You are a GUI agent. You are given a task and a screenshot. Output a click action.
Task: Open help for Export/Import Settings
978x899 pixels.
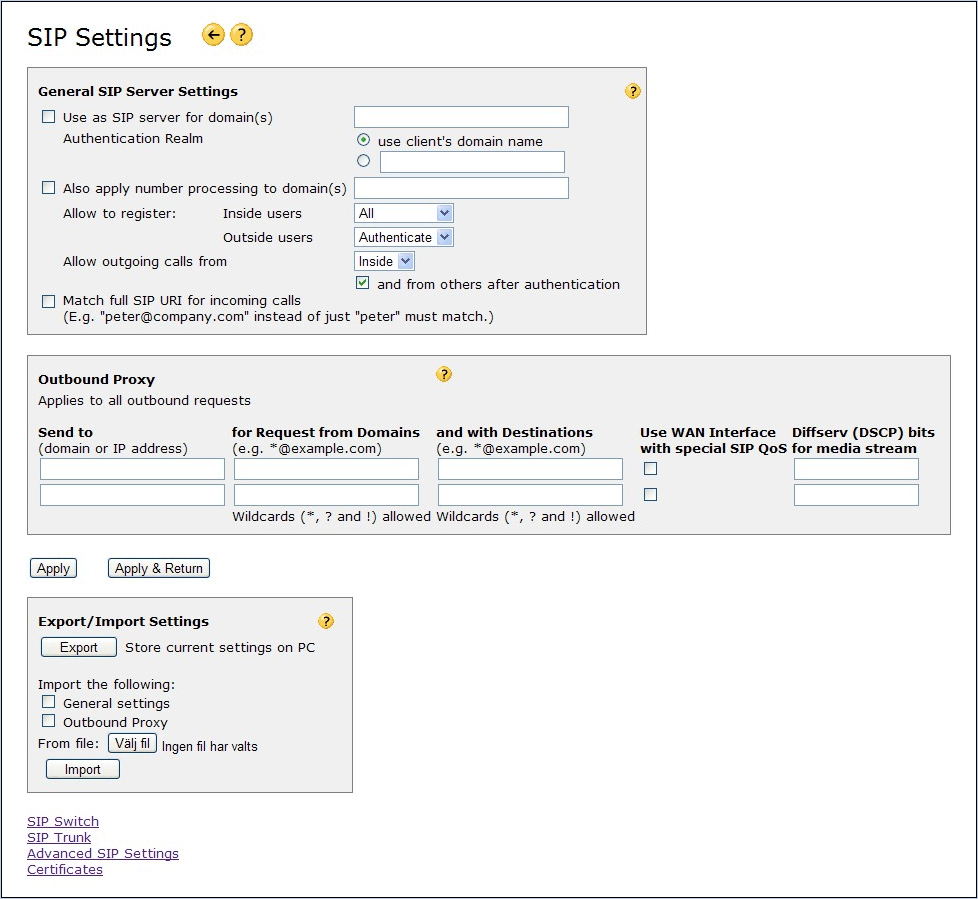point(326,621)
